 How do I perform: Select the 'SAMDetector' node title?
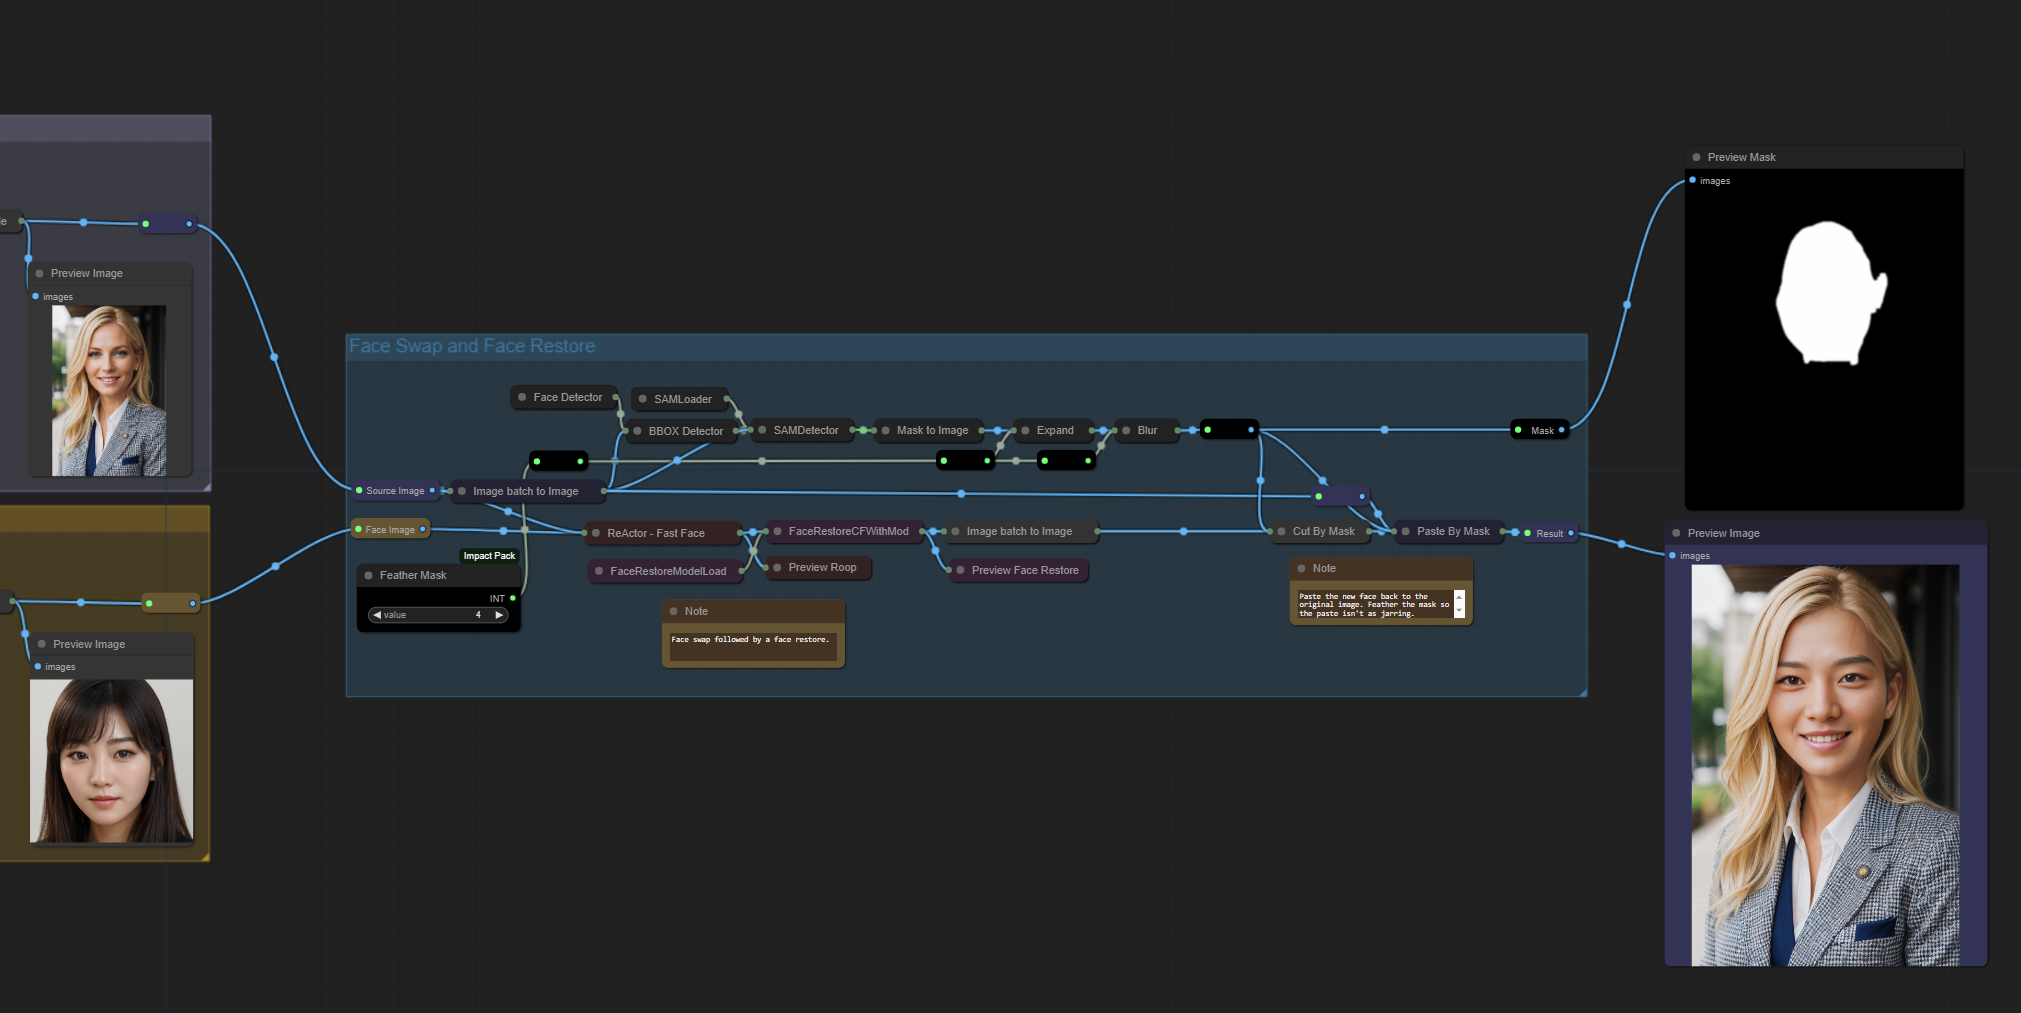[x=806, y=430]
